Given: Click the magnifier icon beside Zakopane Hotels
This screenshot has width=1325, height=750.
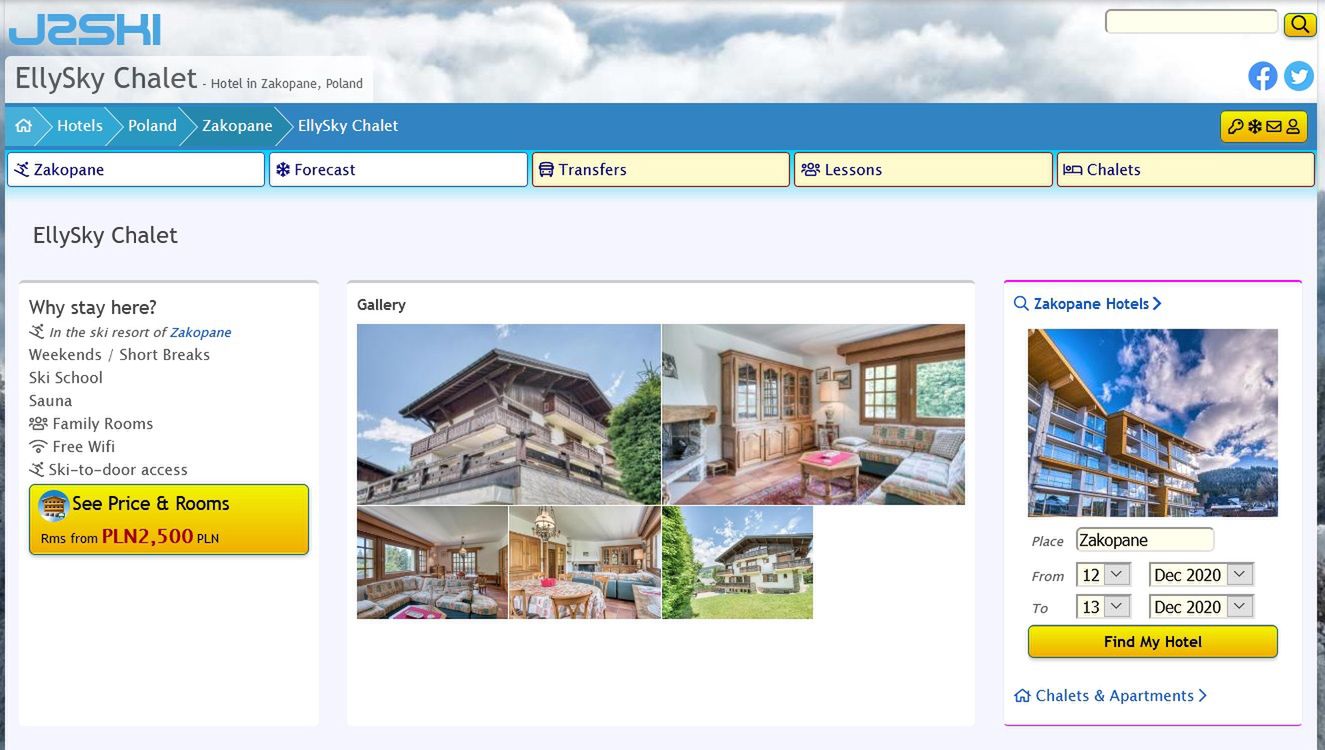Looking at the screenshot, I should coord(1021,304).
